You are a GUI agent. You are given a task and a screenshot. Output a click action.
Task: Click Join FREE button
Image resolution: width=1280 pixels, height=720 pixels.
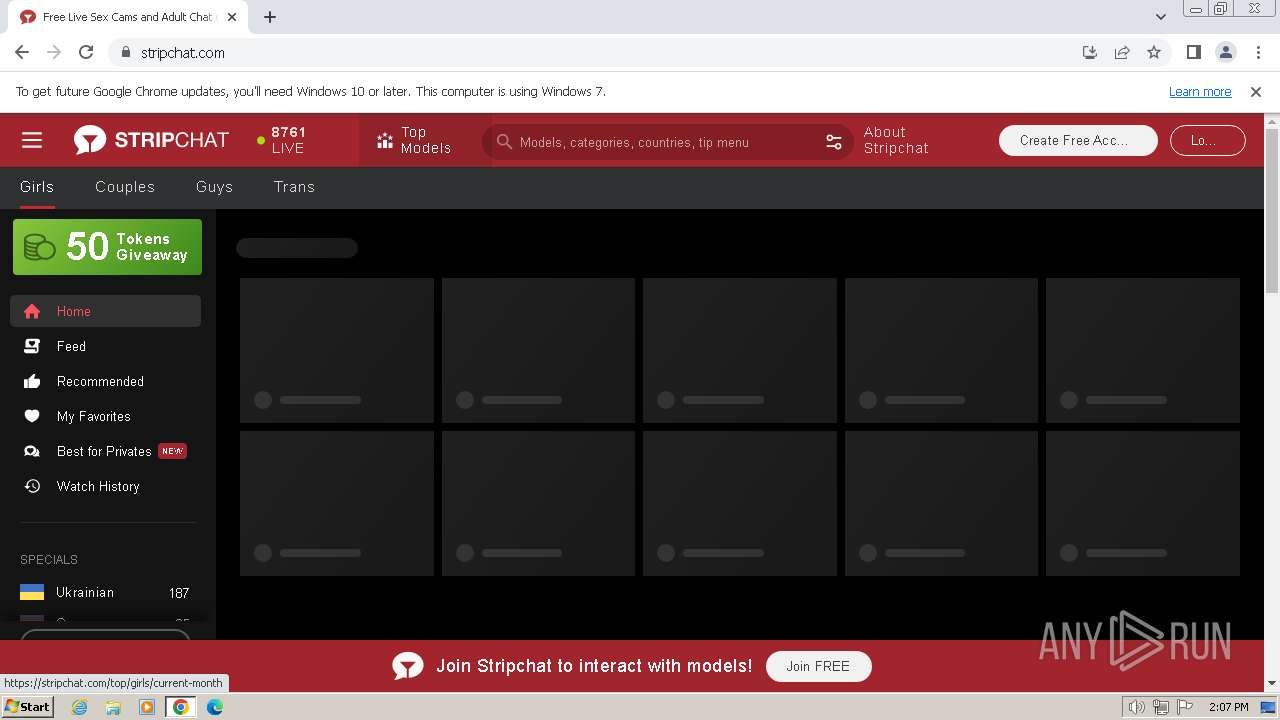tap(818, 666)
